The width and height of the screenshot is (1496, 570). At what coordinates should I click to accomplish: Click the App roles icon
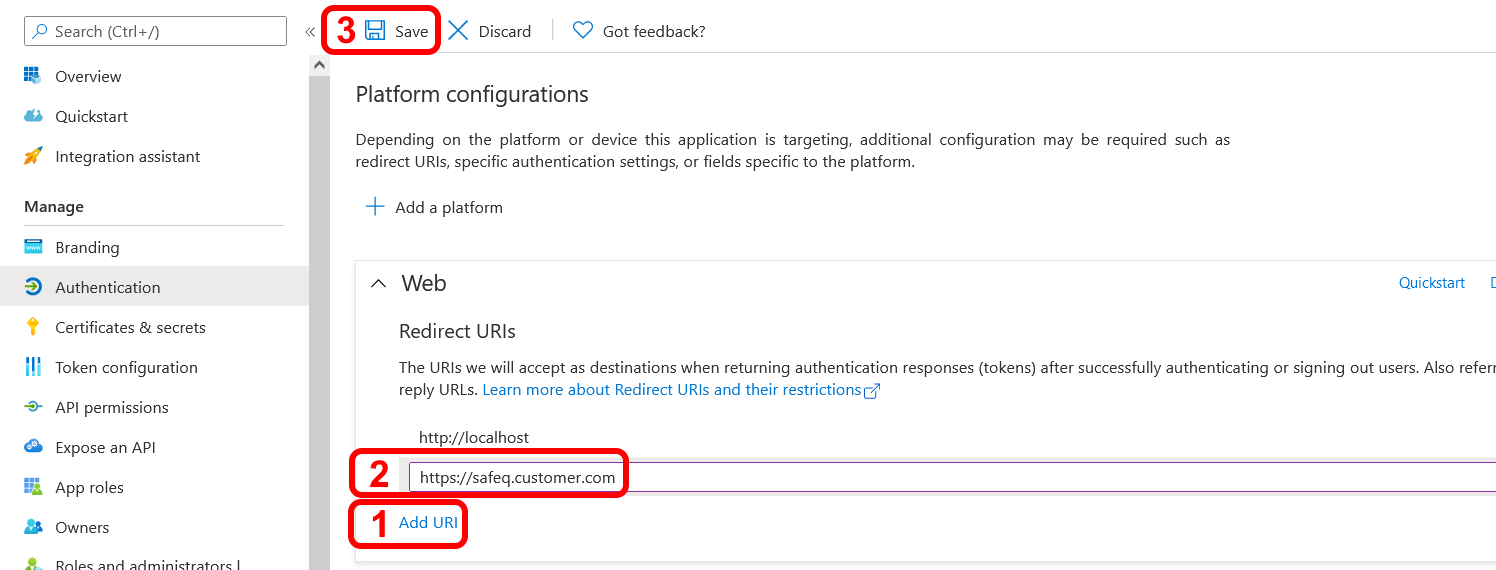click(33, 487)
